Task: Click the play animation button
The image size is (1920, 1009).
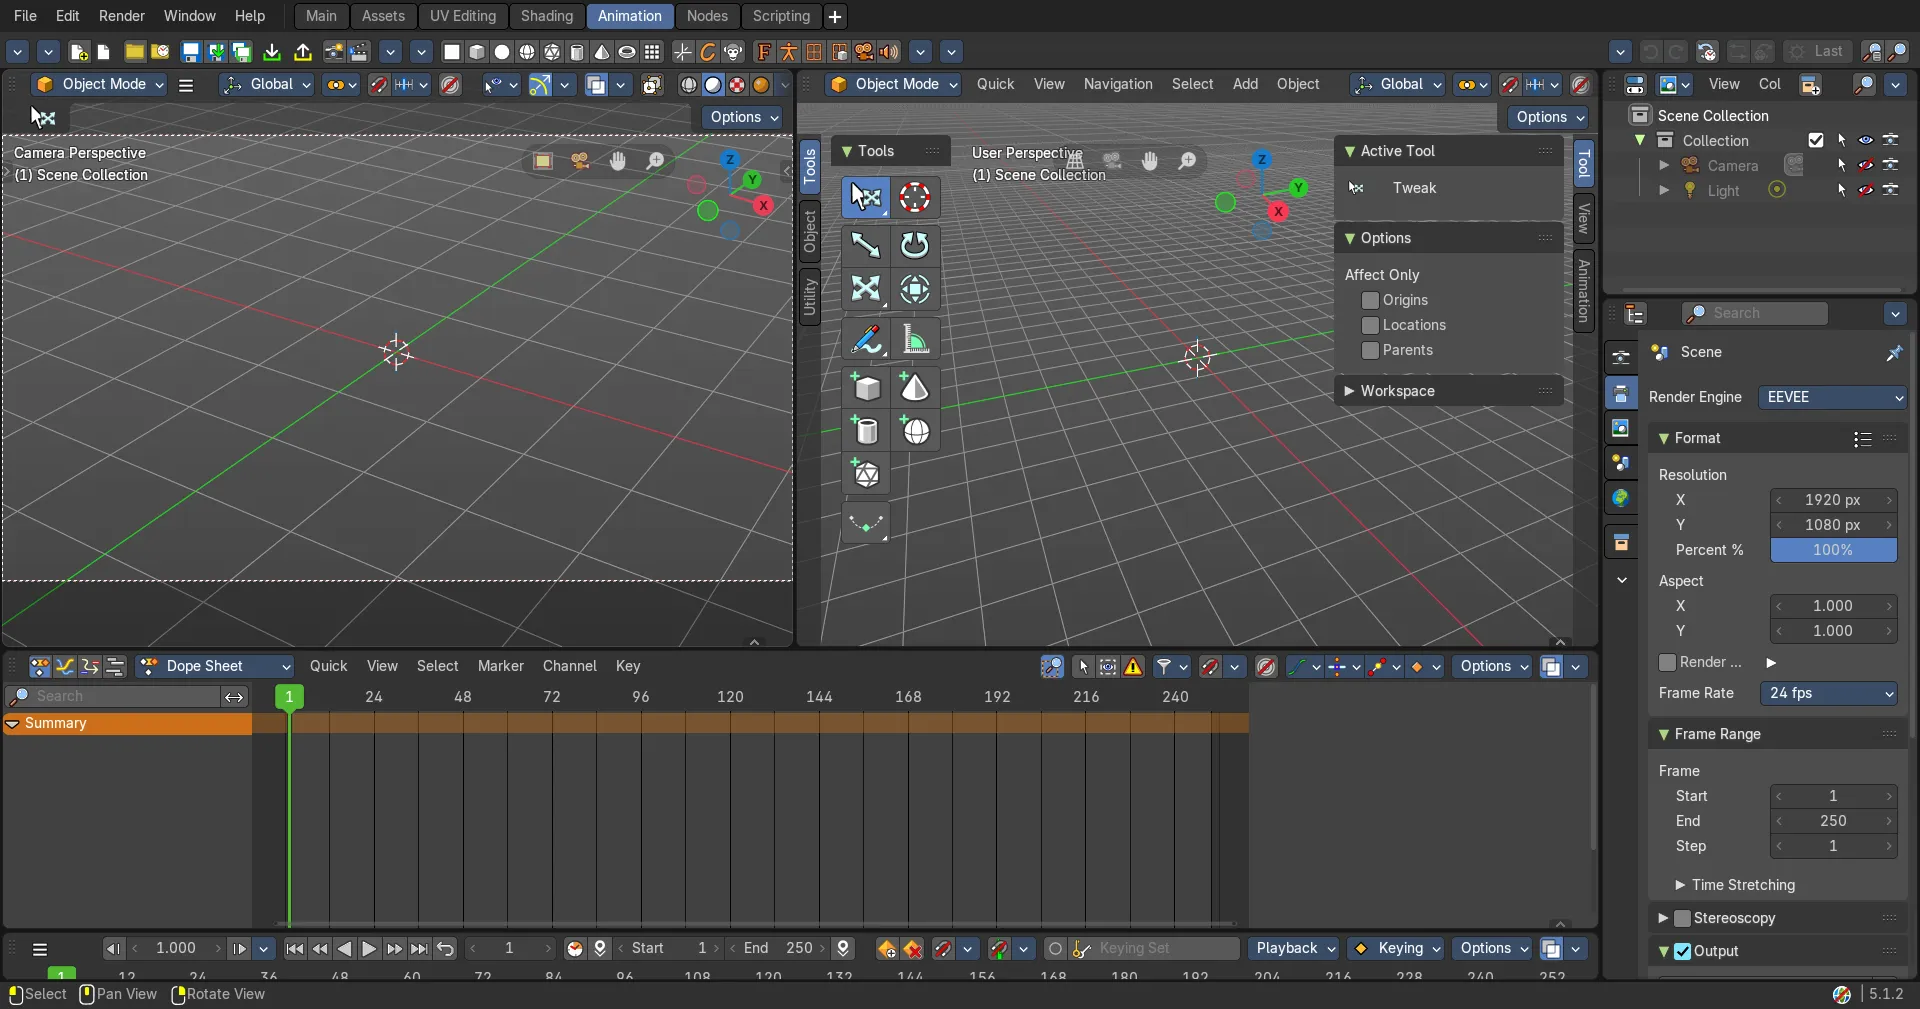Action: [x=369, y=949]
